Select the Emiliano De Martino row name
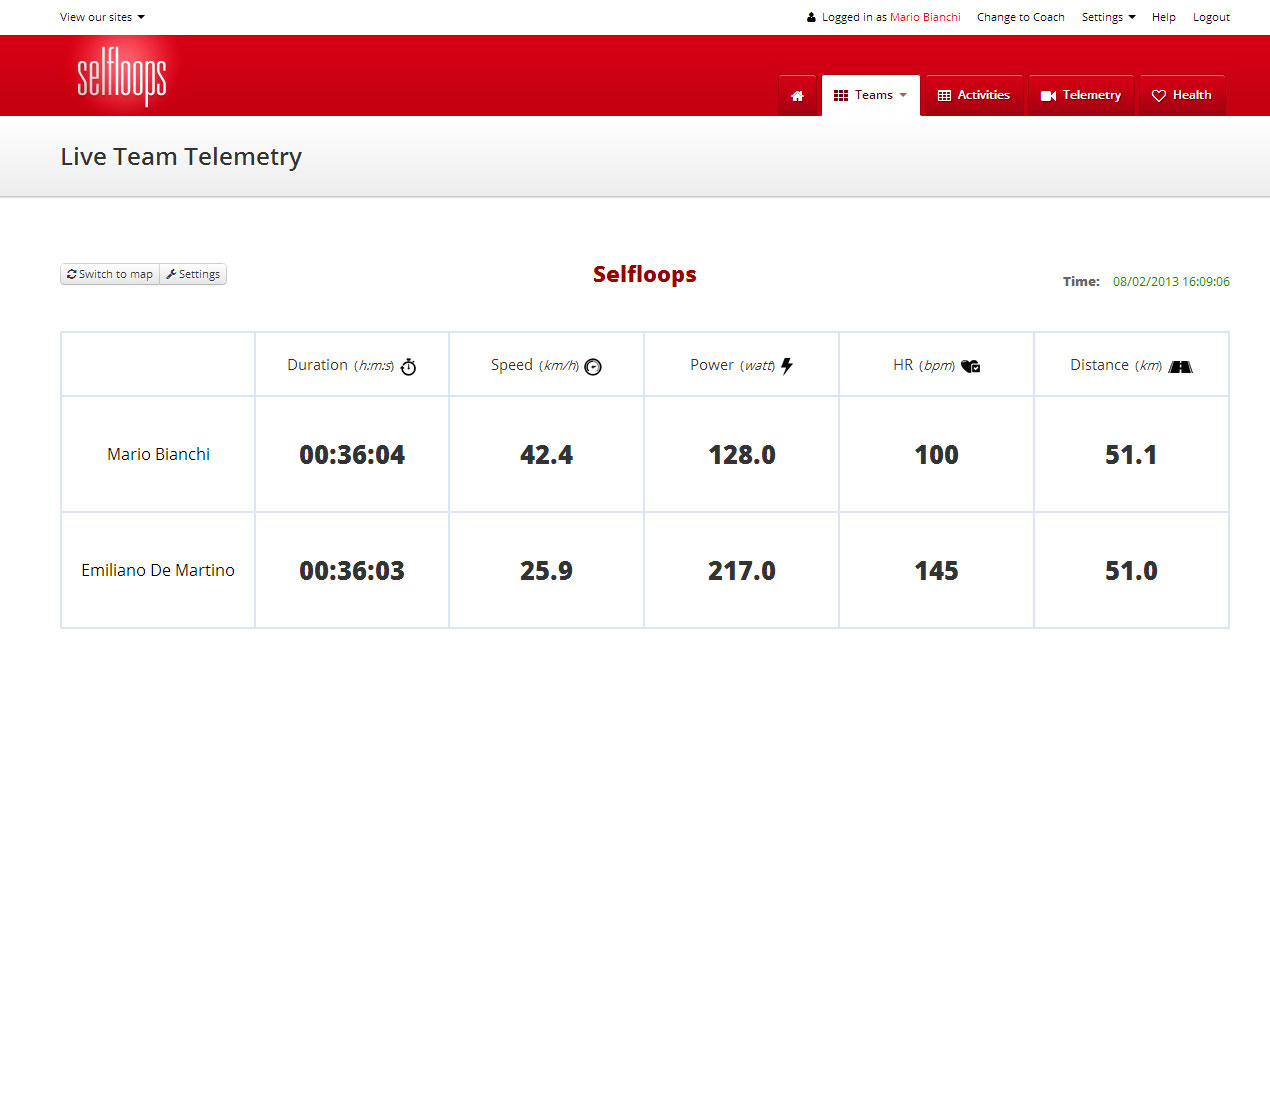The height and width of the screenshot is (1100, 1270). click(x=158, y=570)
